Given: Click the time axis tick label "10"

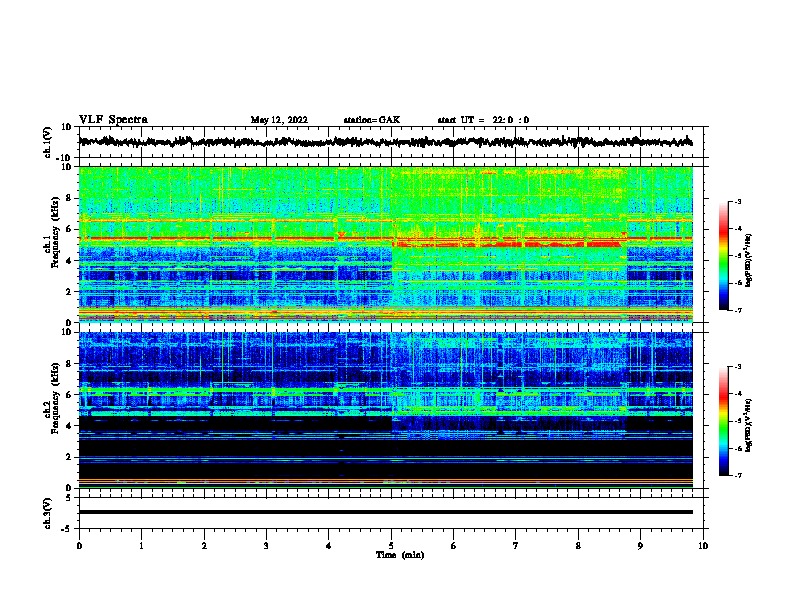Looking at the screenshot, I should coord(703,546).
